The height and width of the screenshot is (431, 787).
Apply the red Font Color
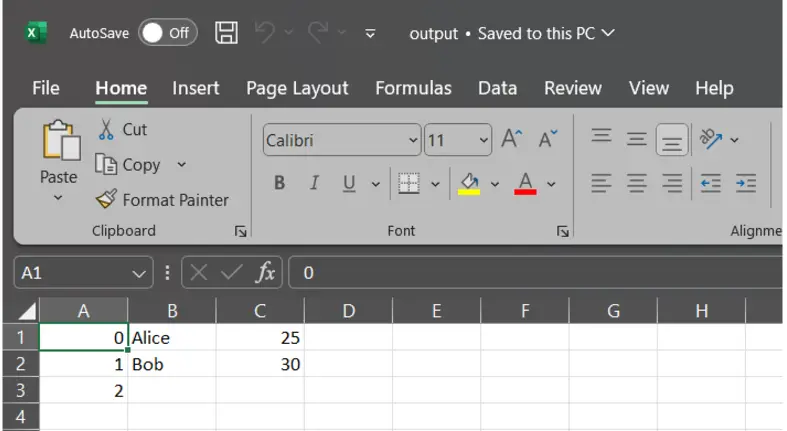click(x=526, y=184)
